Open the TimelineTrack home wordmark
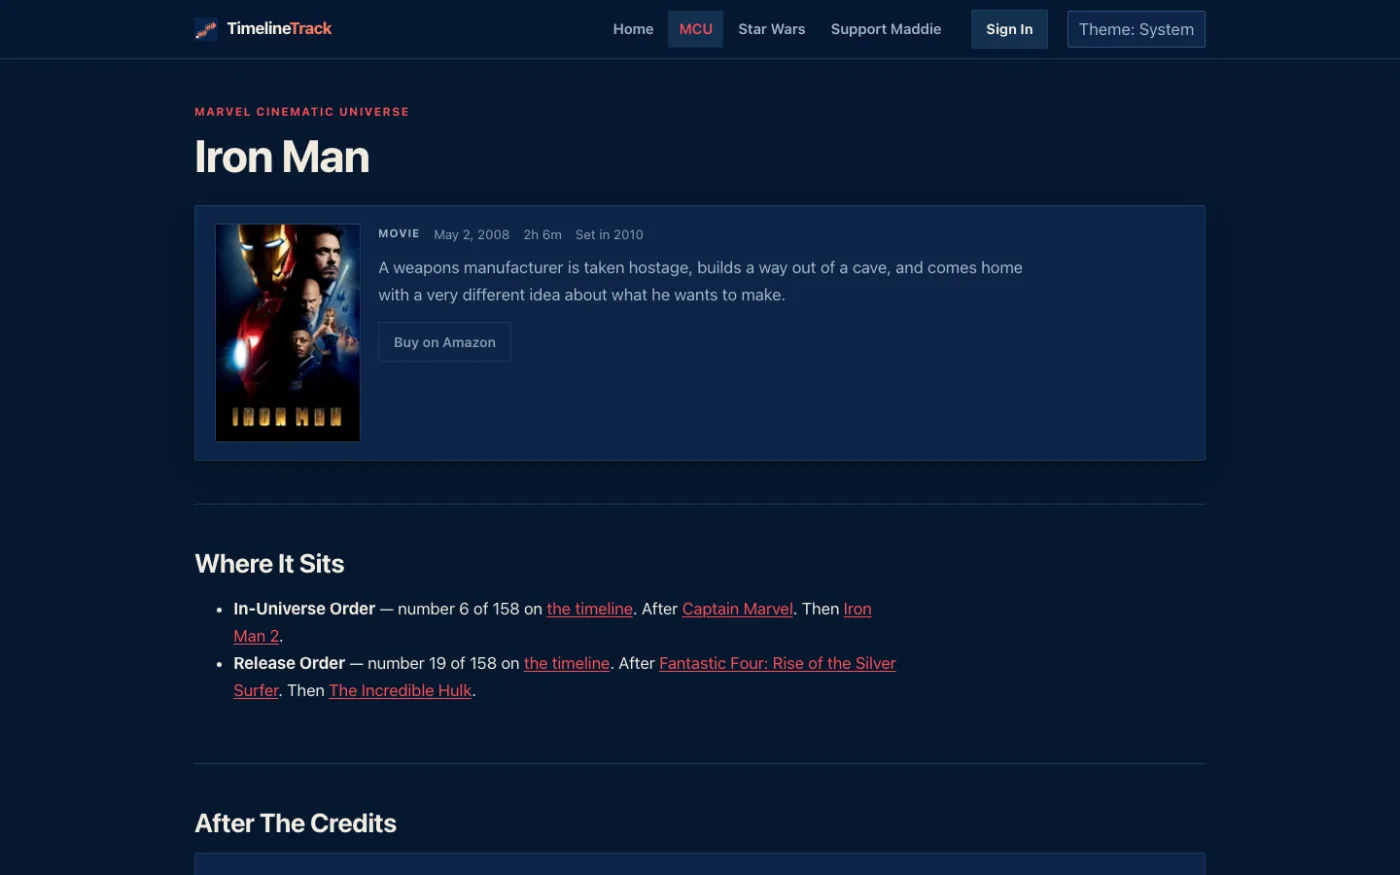 279,29
